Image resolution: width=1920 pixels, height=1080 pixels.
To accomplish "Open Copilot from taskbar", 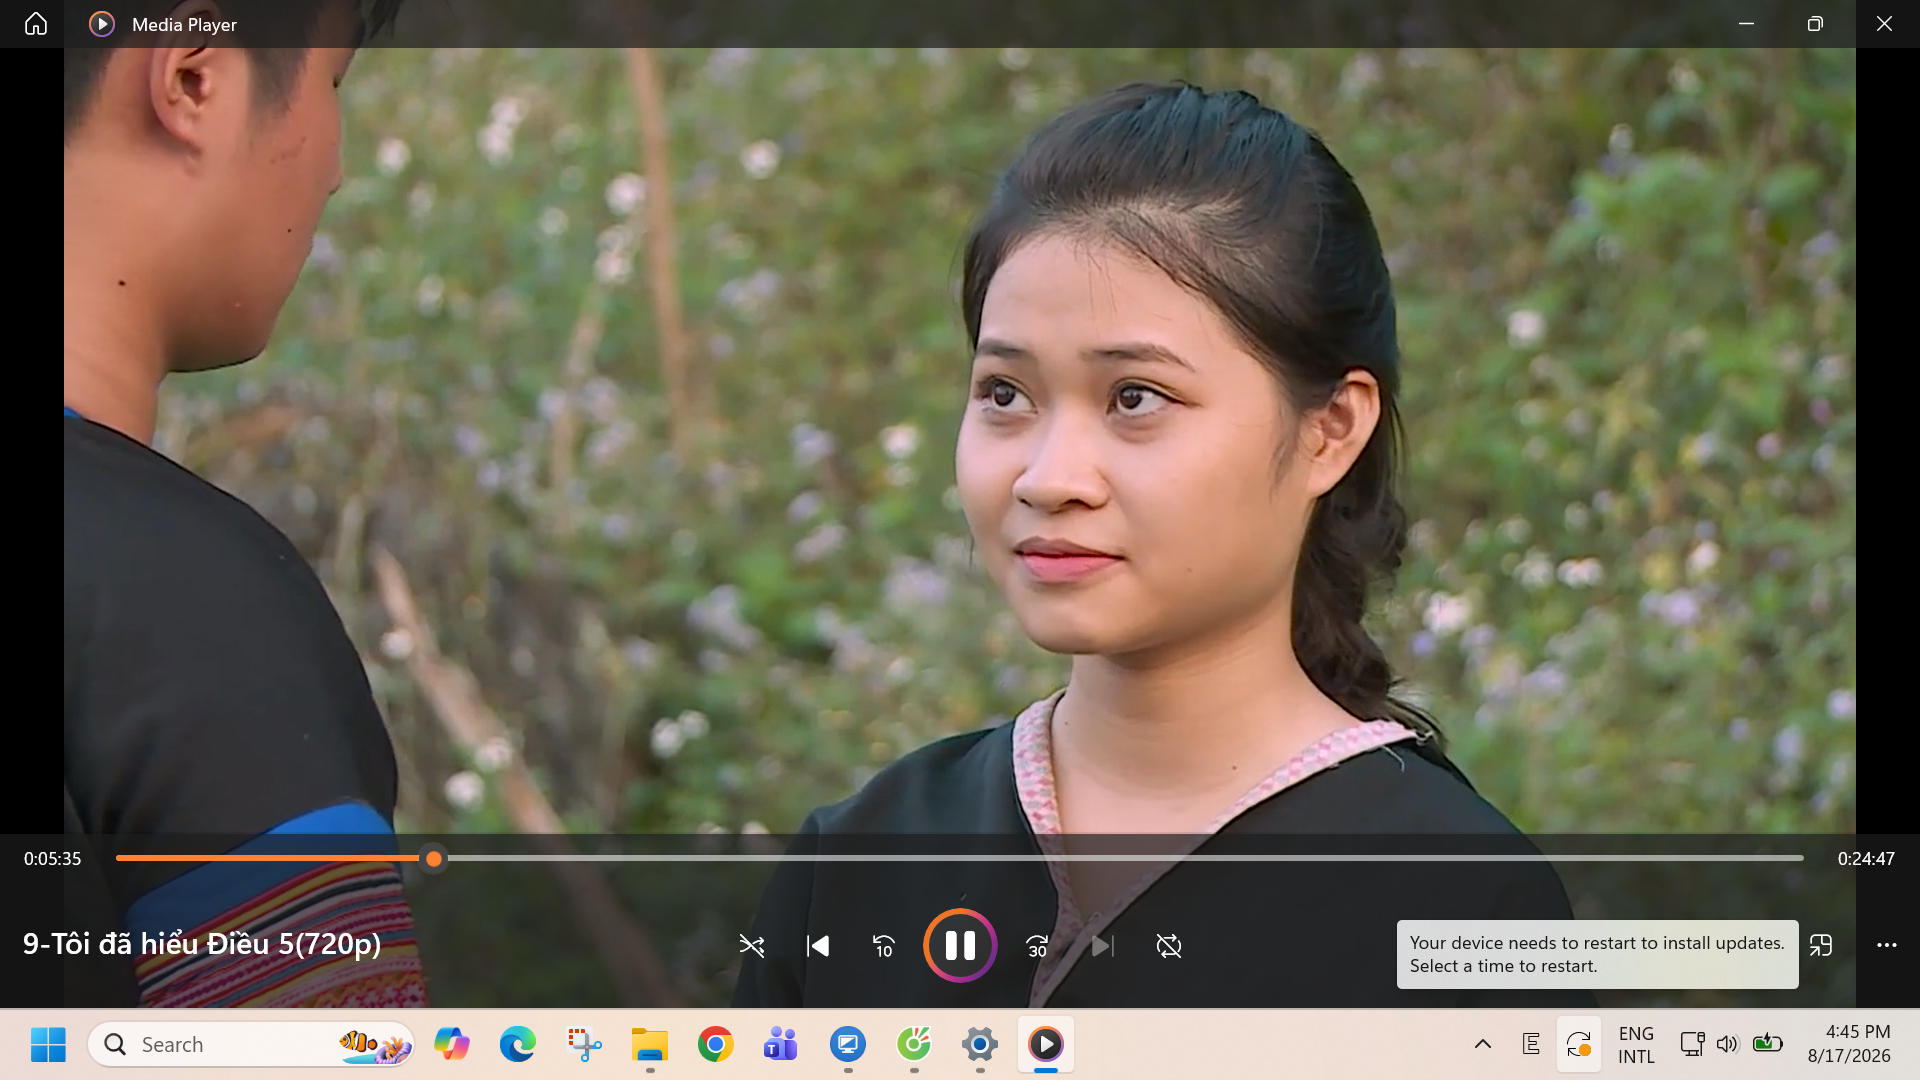I will click(x=452, y=1045).
